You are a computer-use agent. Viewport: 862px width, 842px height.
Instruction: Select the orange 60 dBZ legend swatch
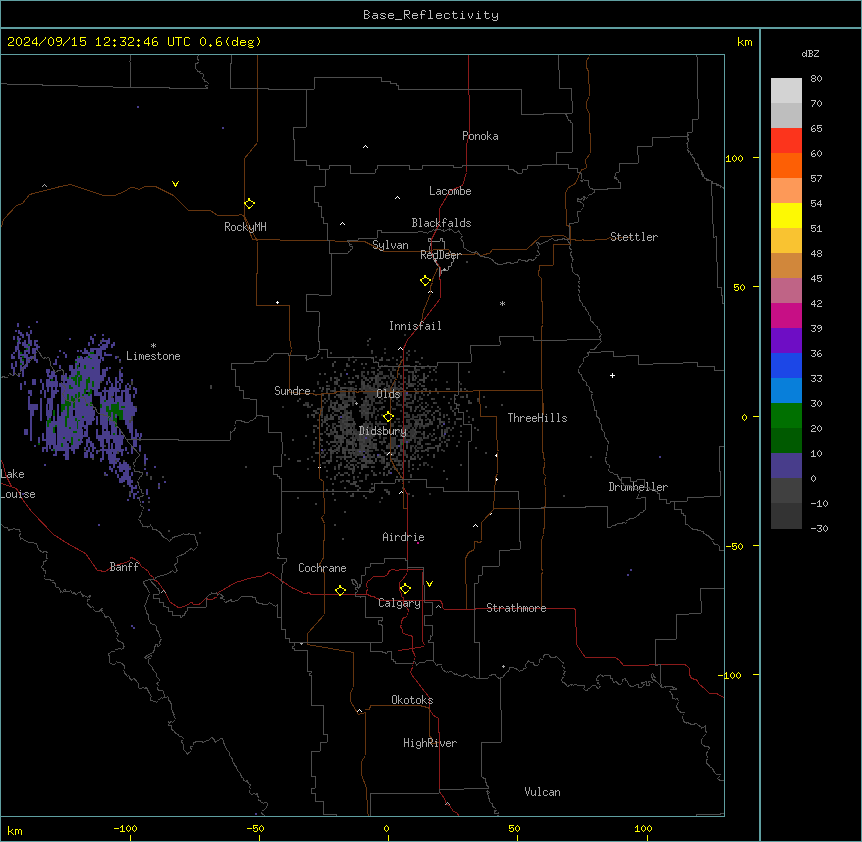[786, 165]
